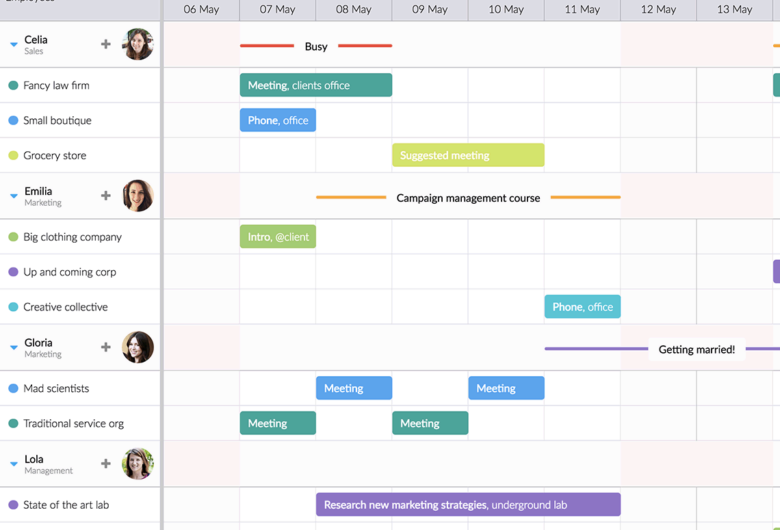The image size is (780, 530).
Task: Open Lola's profile photo
Action: (x=138, y=463)
